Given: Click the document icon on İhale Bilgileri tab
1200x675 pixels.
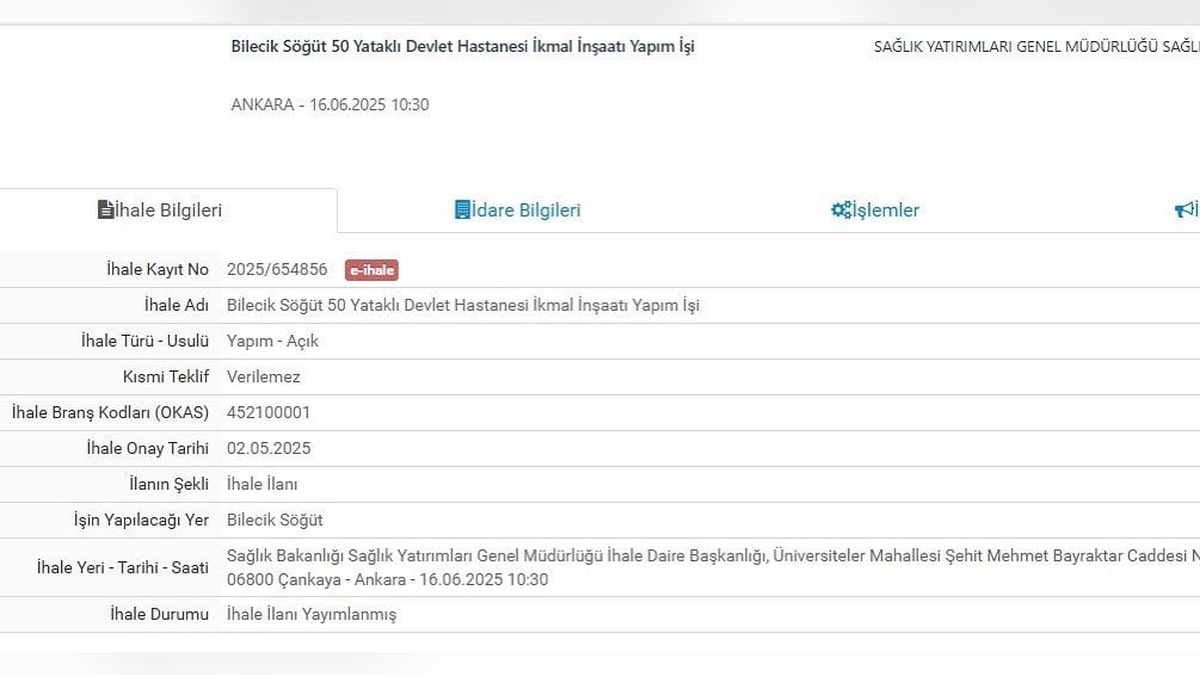Looking at the screenshot, I should tap(105, 210).
